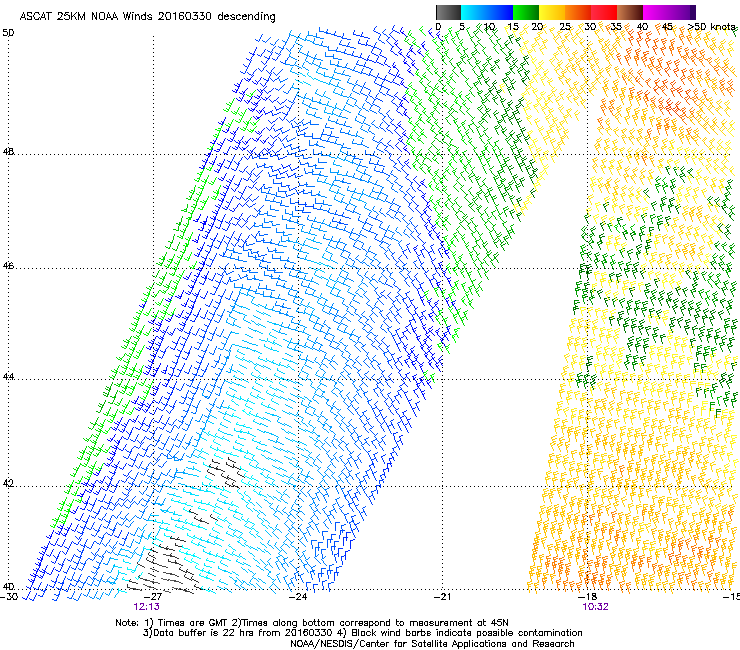Click the NOAA/NESDIS credit line
The width and height of the screenshot is (740, 650).
coord(432,644)
